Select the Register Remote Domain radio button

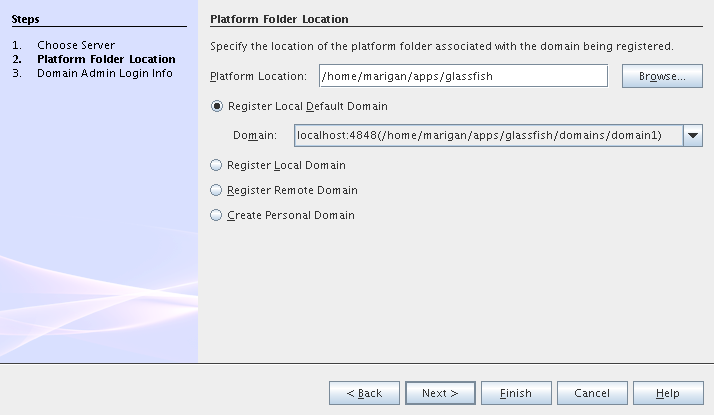217,190
